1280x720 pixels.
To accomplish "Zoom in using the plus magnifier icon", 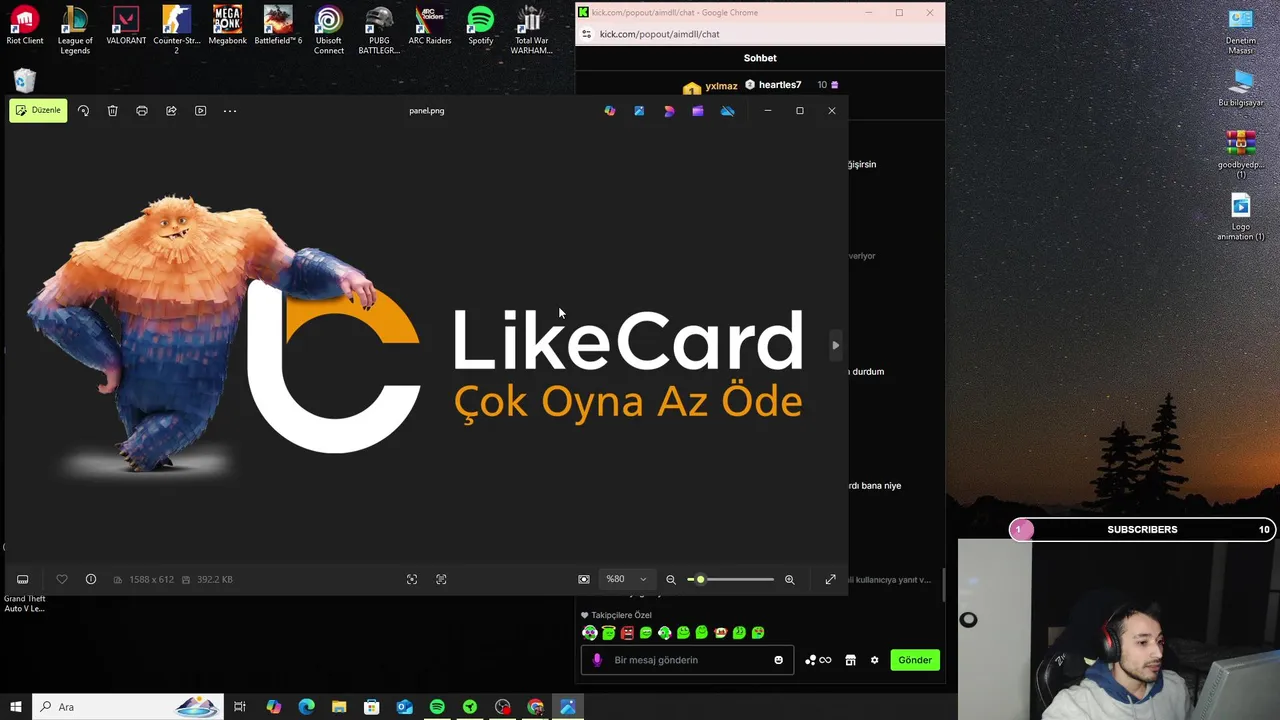I will pyautogui.click(x=789, y=579).
